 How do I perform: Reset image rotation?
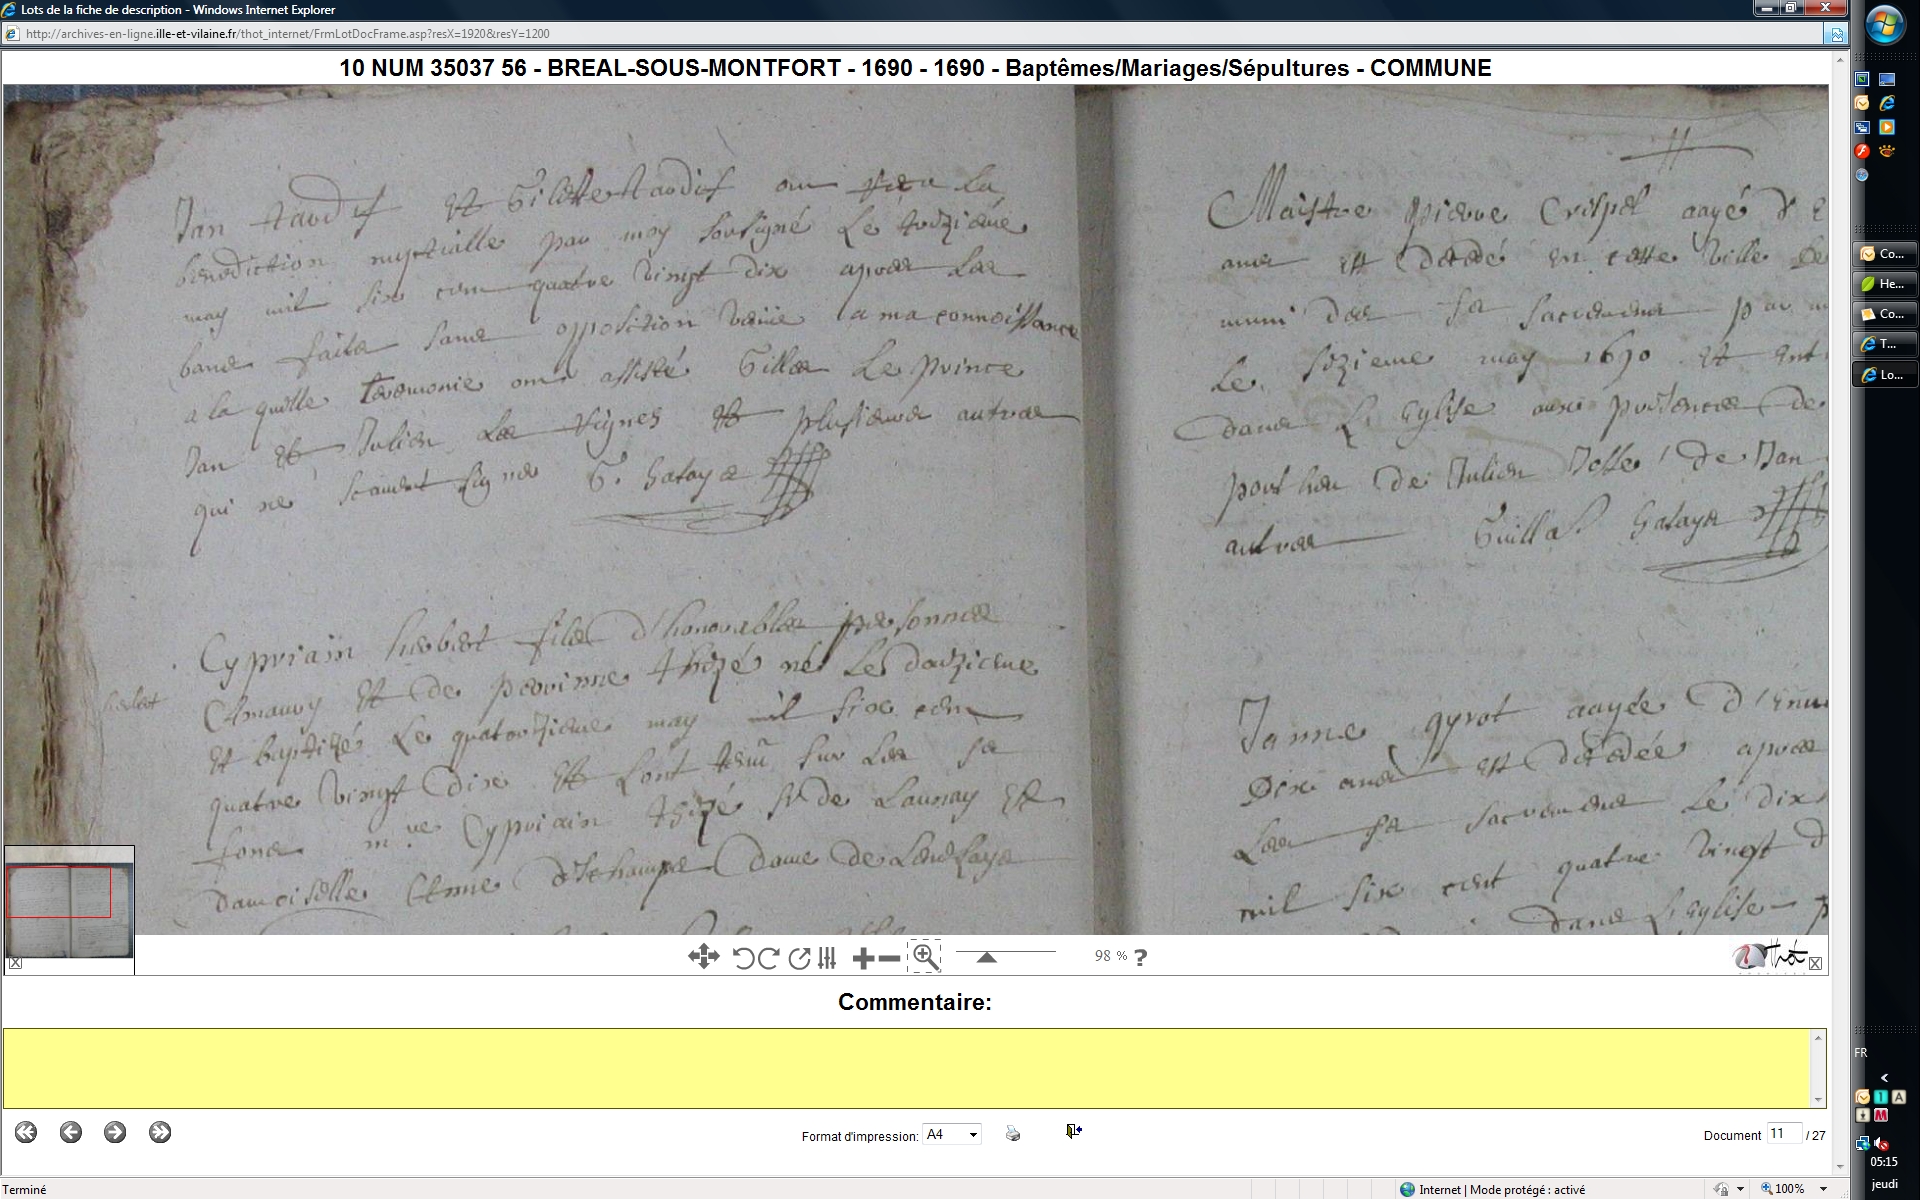point(799,958)
